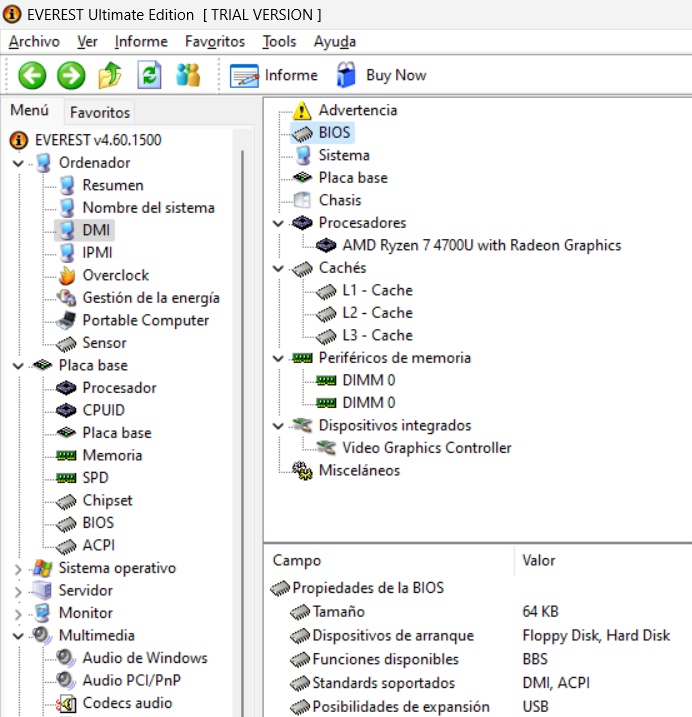
Task: Select Placa base in the DMI list
Action: coord(353,178)
